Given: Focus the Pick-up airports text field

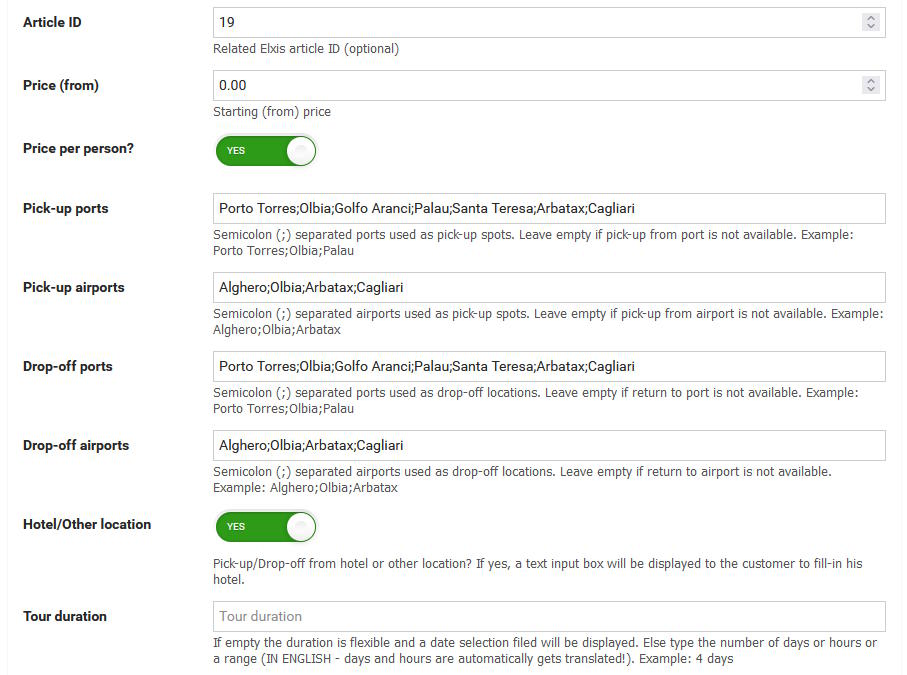Looking at the screenshot, I should 549,287.
